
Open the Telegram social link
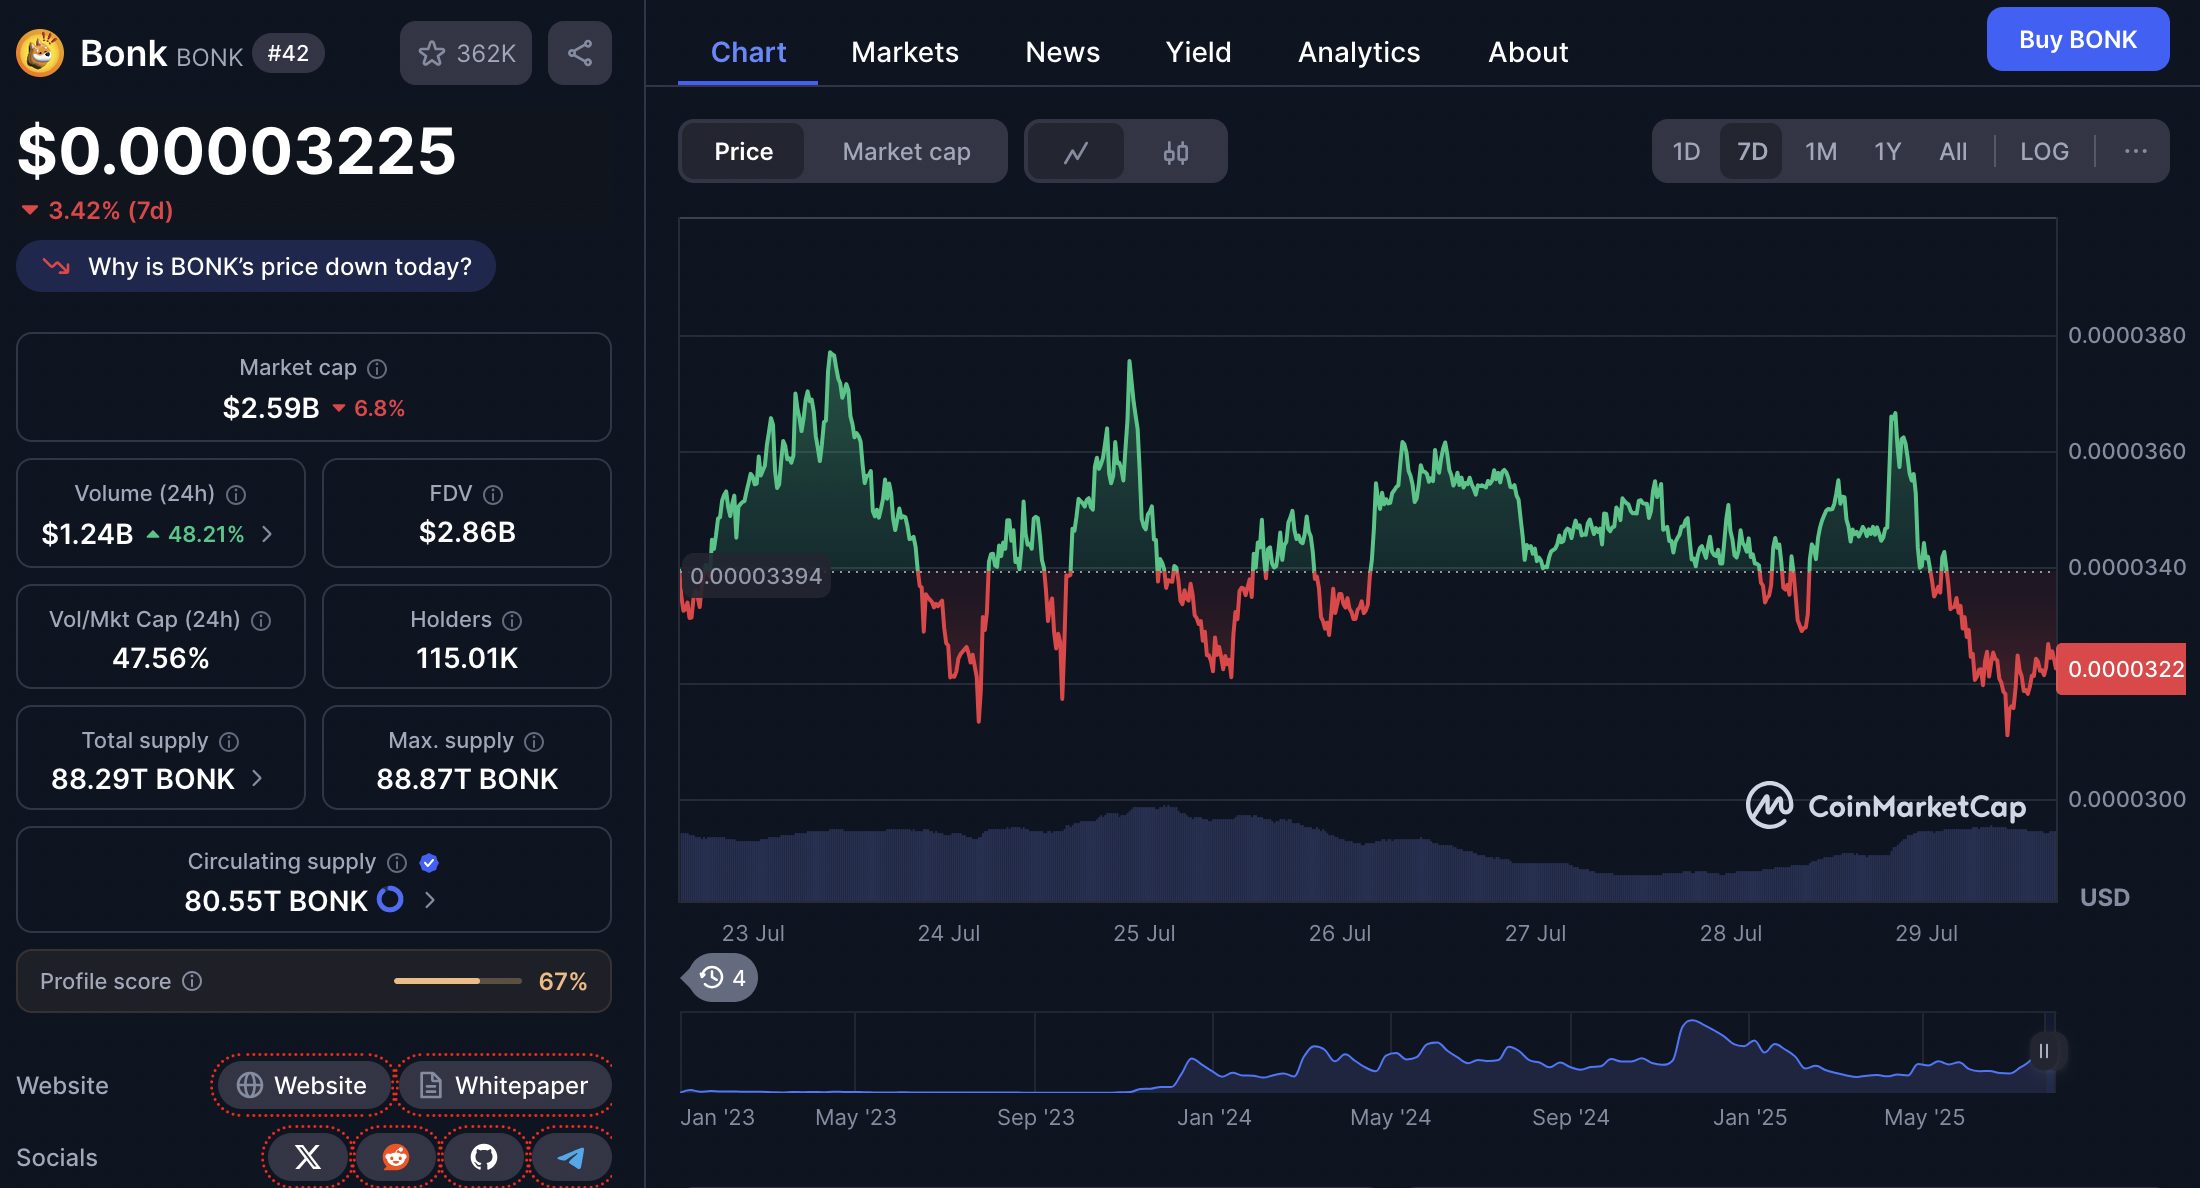[571, 1157]
